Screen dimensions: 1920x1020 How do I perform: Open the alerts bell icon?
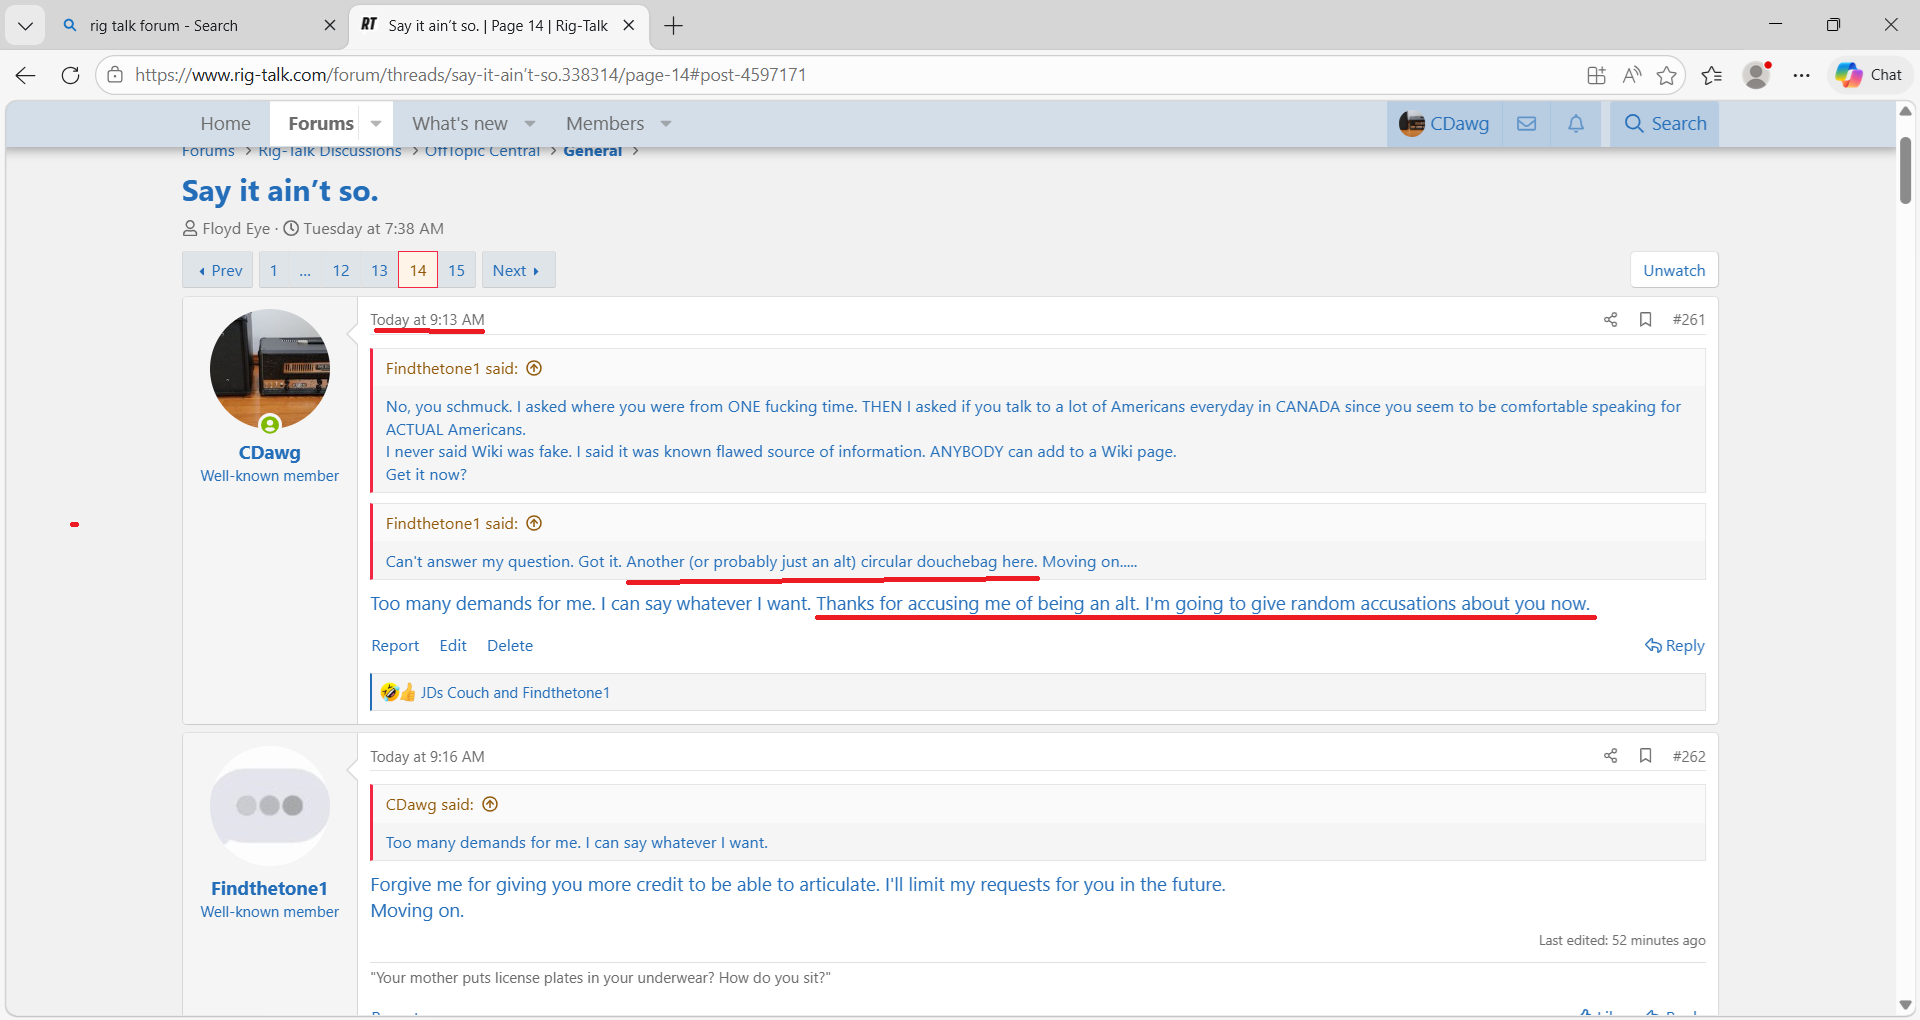point(1576,124)
